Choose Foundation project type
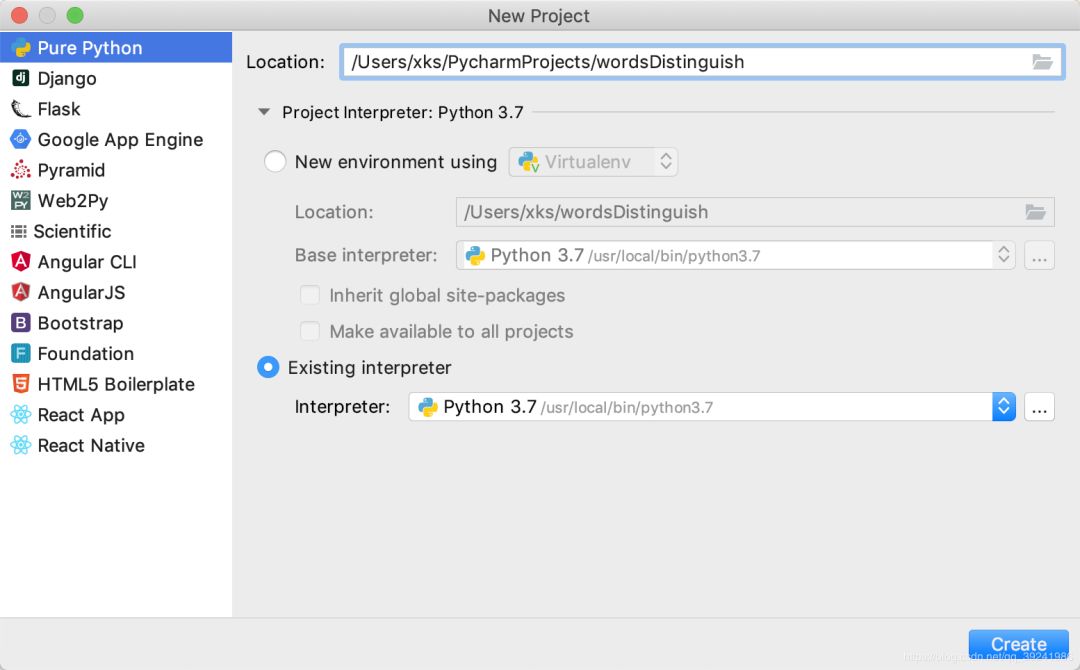Viewport: 1080px width, 670px height. (x=116, y=354)
